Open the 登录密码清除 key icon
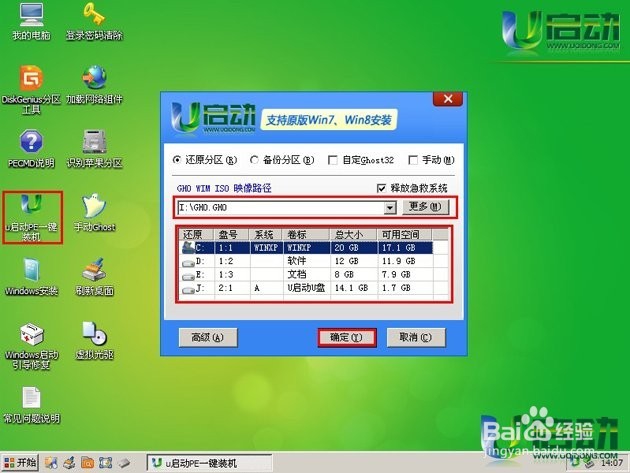This screenshot has width=630, height=473. (x=94, y=21)
